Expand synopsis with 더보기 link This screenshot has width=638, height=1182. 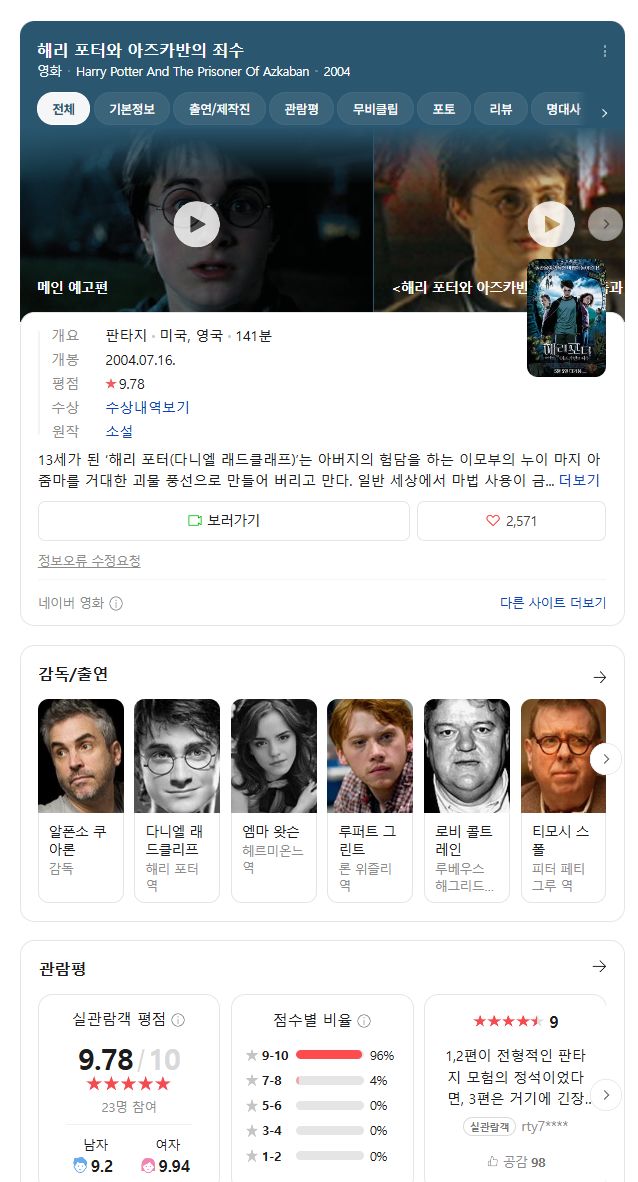click(x=579, y=480)
